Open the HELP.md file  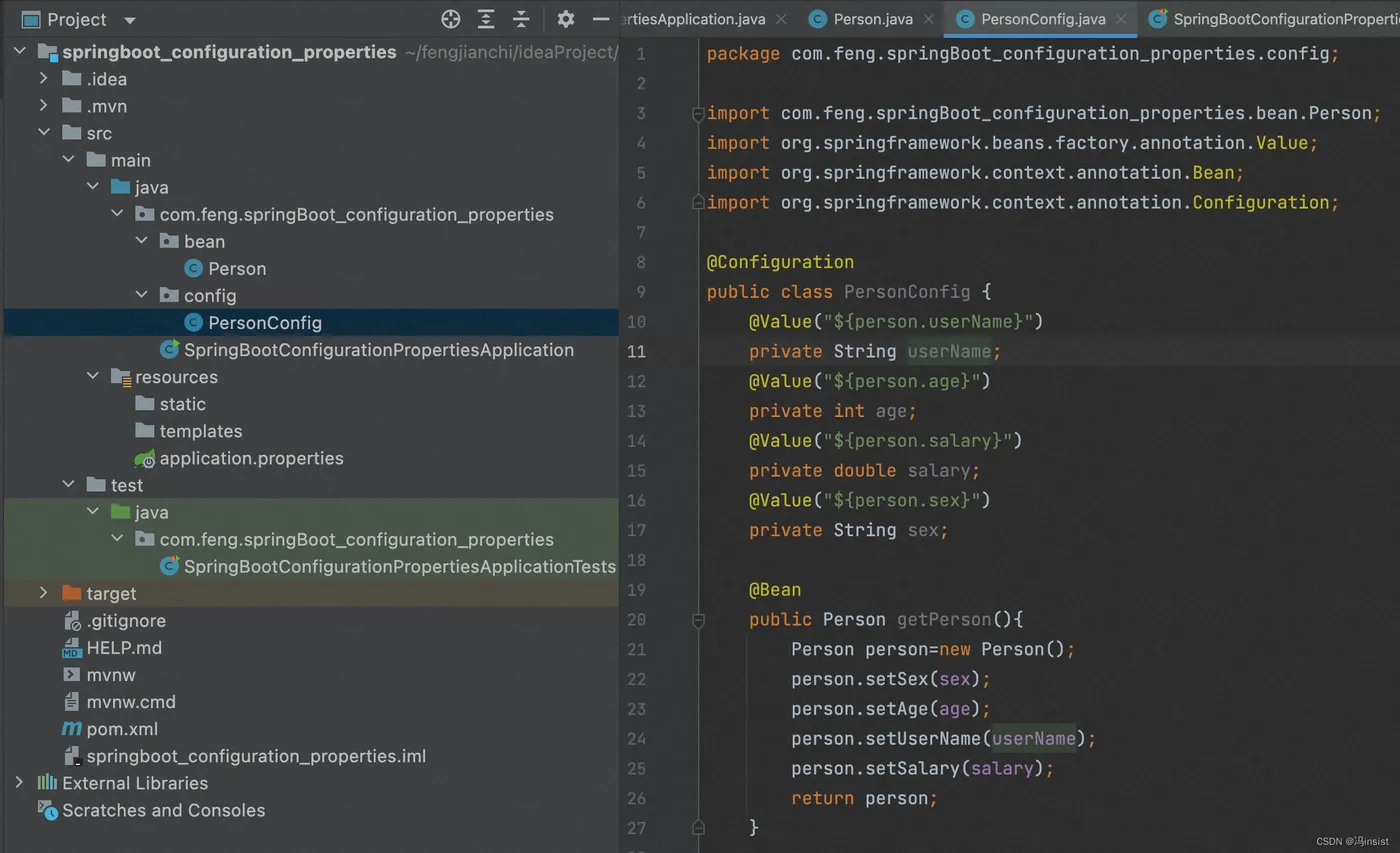click(x=124, y=647)
